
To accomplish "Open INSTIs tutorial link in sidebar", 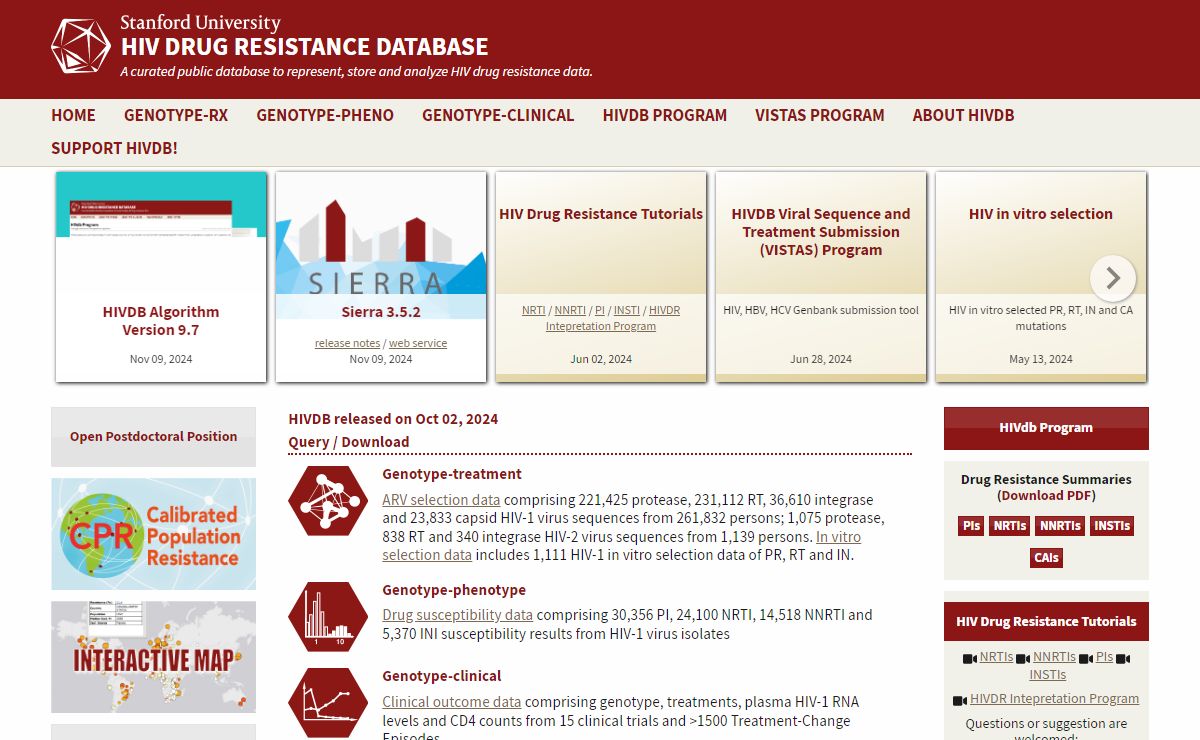I will (1047, 675).
